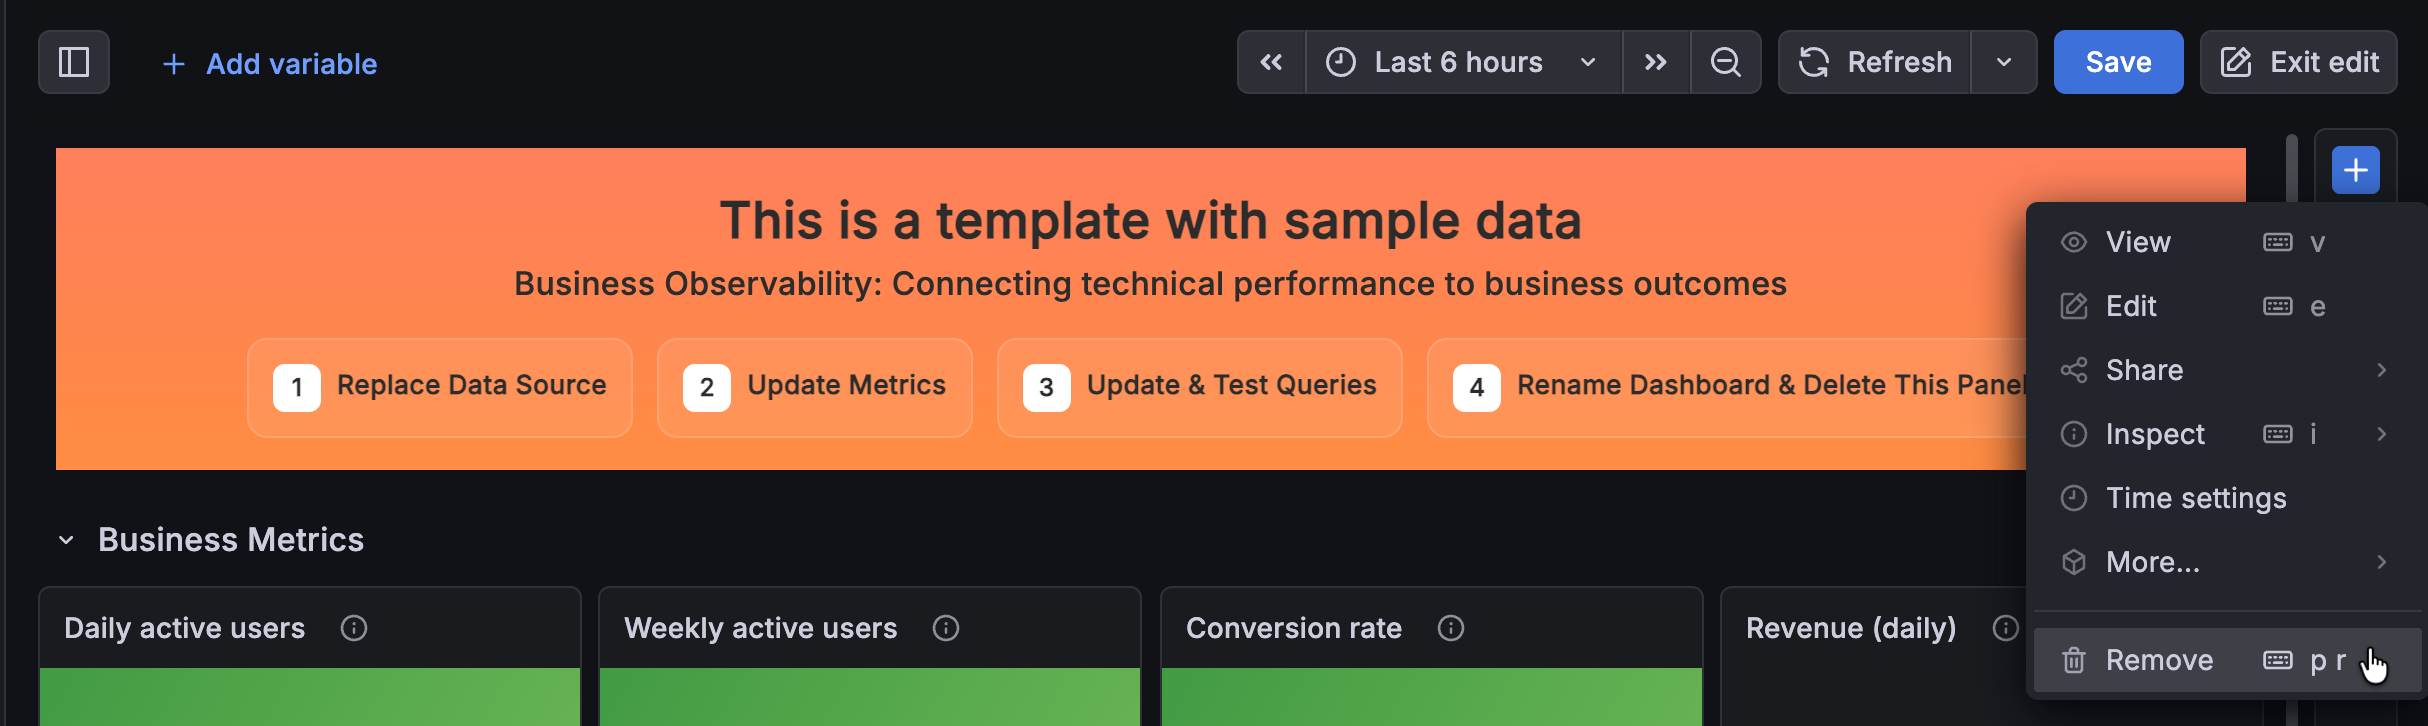2428x726 pixels.
Task: Shift time range backward with double-left arrows
Action: pos(1271,62)
